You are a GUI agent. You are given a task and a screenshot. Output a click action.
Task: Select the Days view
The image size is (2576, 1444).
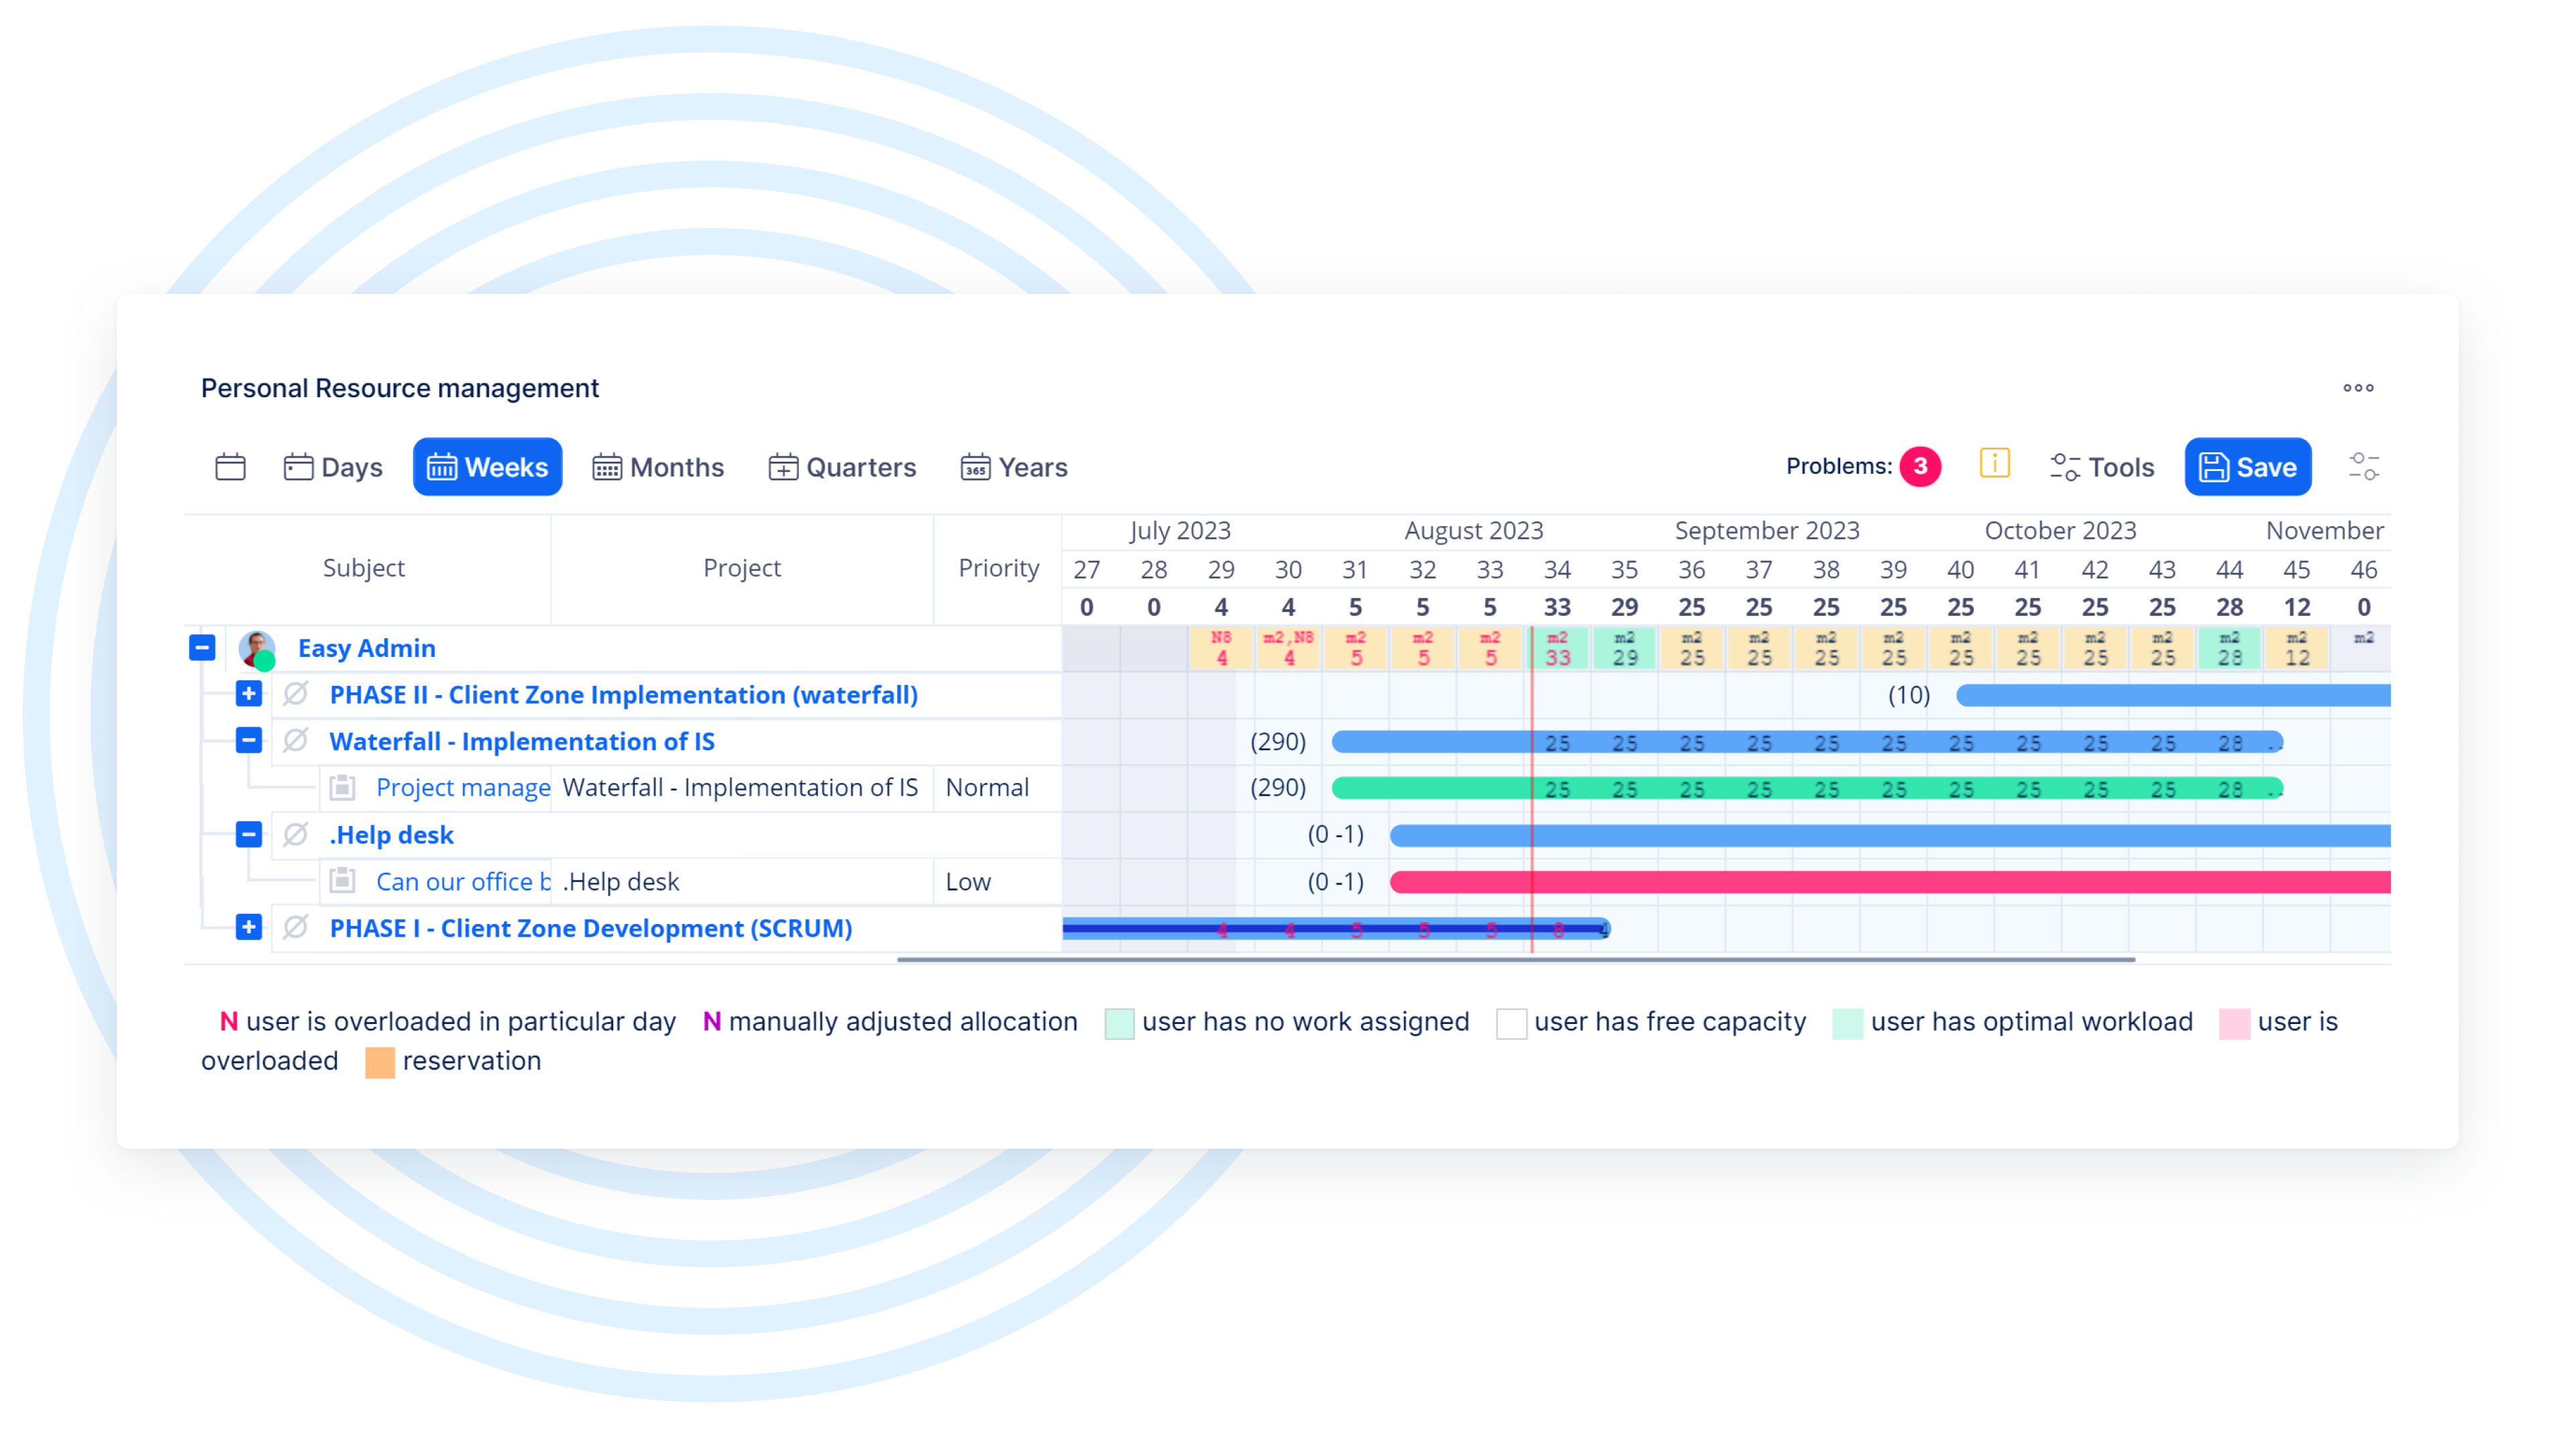pyautogui.click(x=333, y=467)
